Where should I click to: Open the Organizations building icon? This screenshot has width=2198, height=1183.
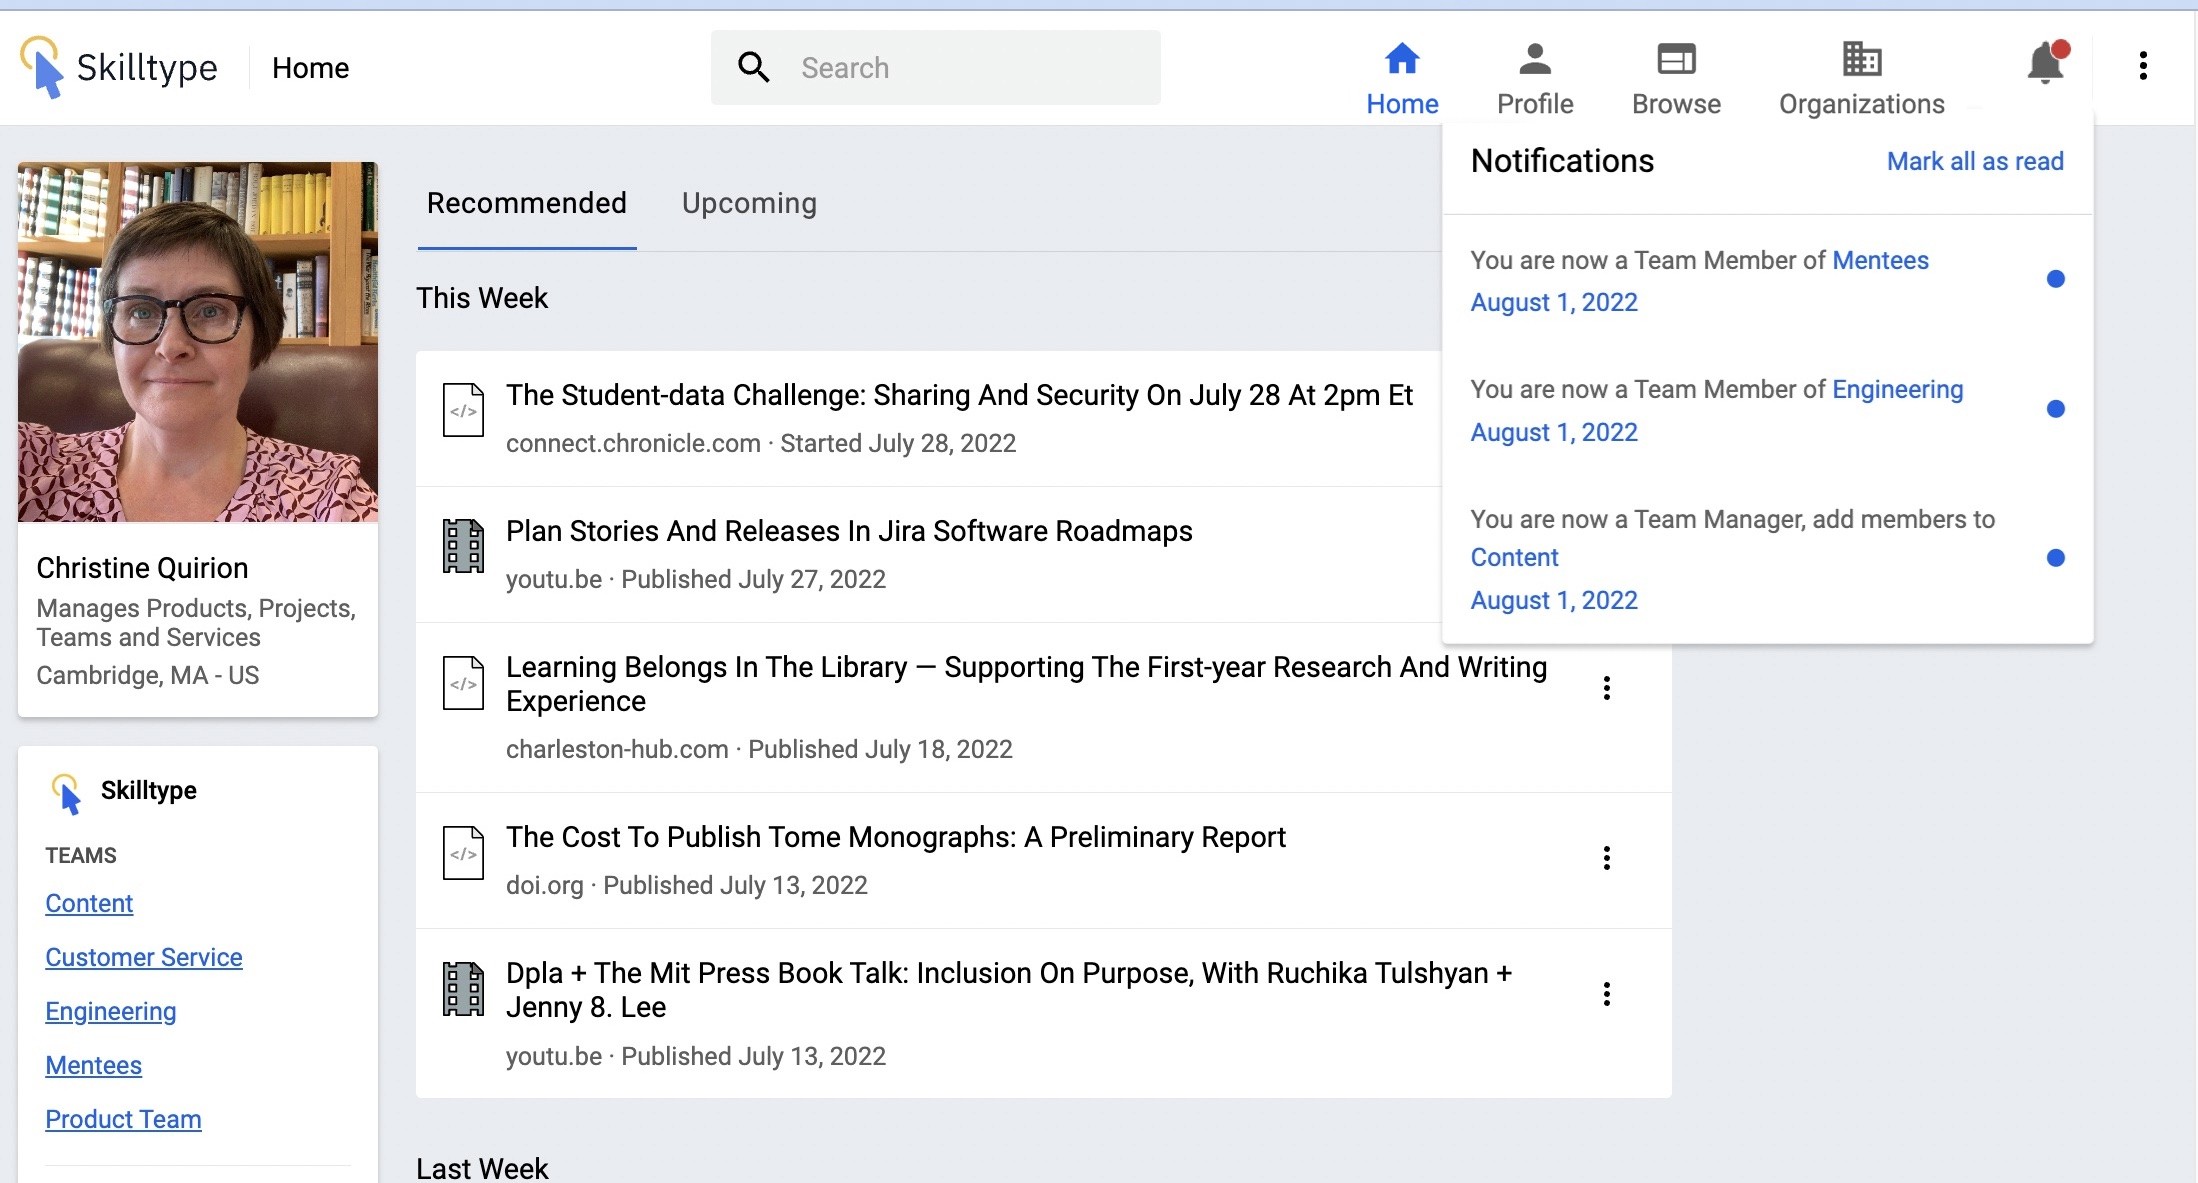pos(1861,59)
